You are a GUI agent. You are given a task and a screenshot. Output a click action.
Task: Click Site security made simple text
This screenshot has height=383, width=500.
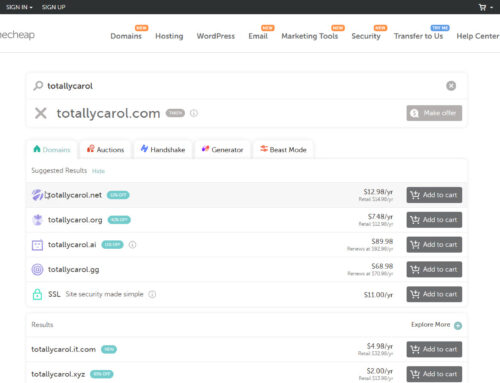[x=104, y=294]
